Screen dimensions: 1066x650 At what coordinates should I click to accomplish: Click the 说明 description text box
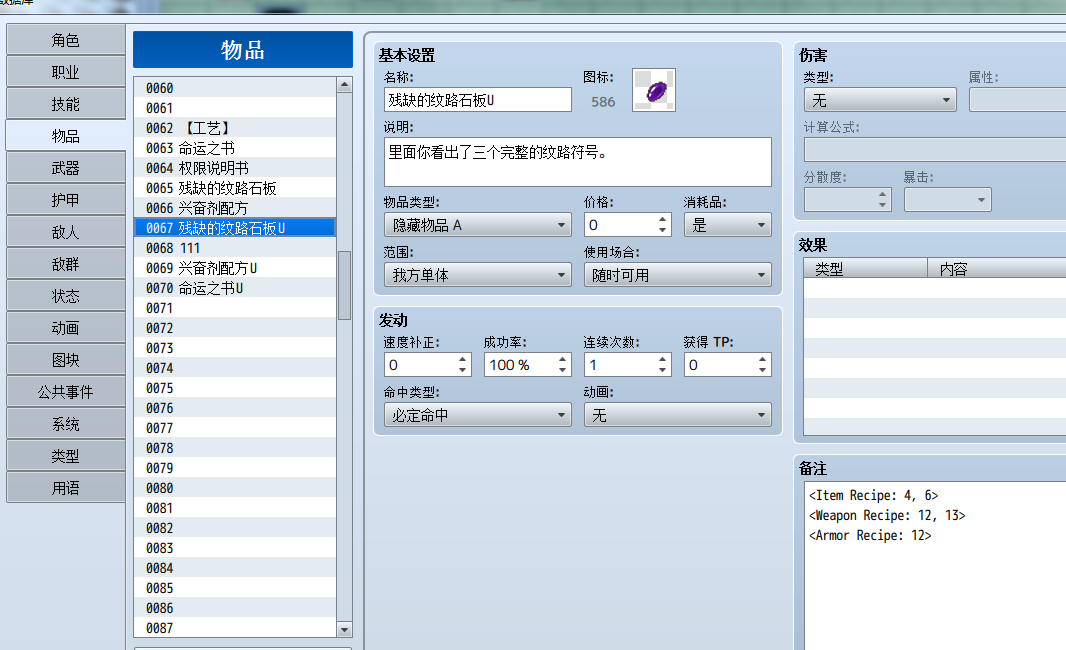pyautogui.click(x=578, y=162)
